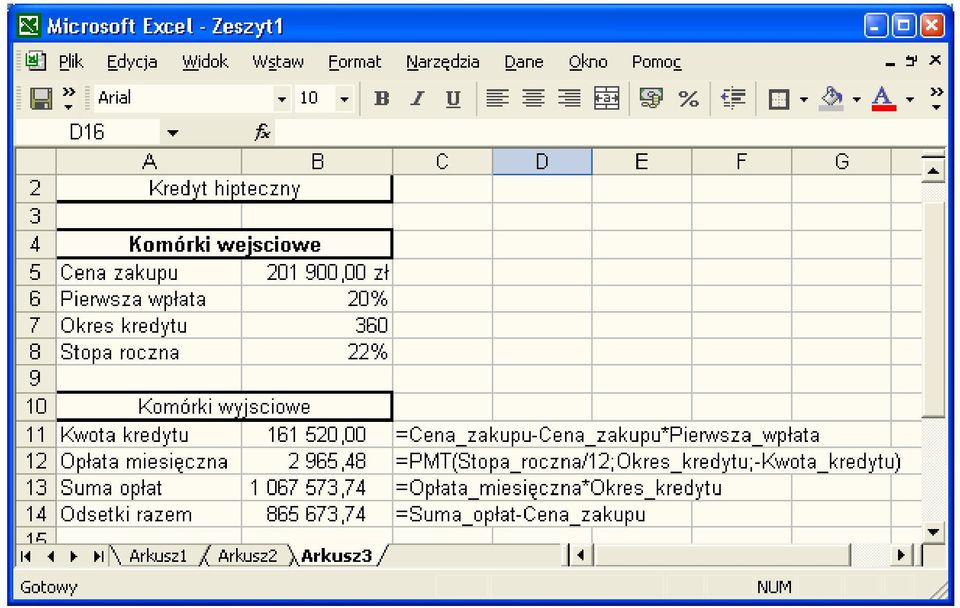Click Excel application icon in title bar
The width and height of the screenshot is (960, 608).
pyautogui.click(x=29, y=26)
